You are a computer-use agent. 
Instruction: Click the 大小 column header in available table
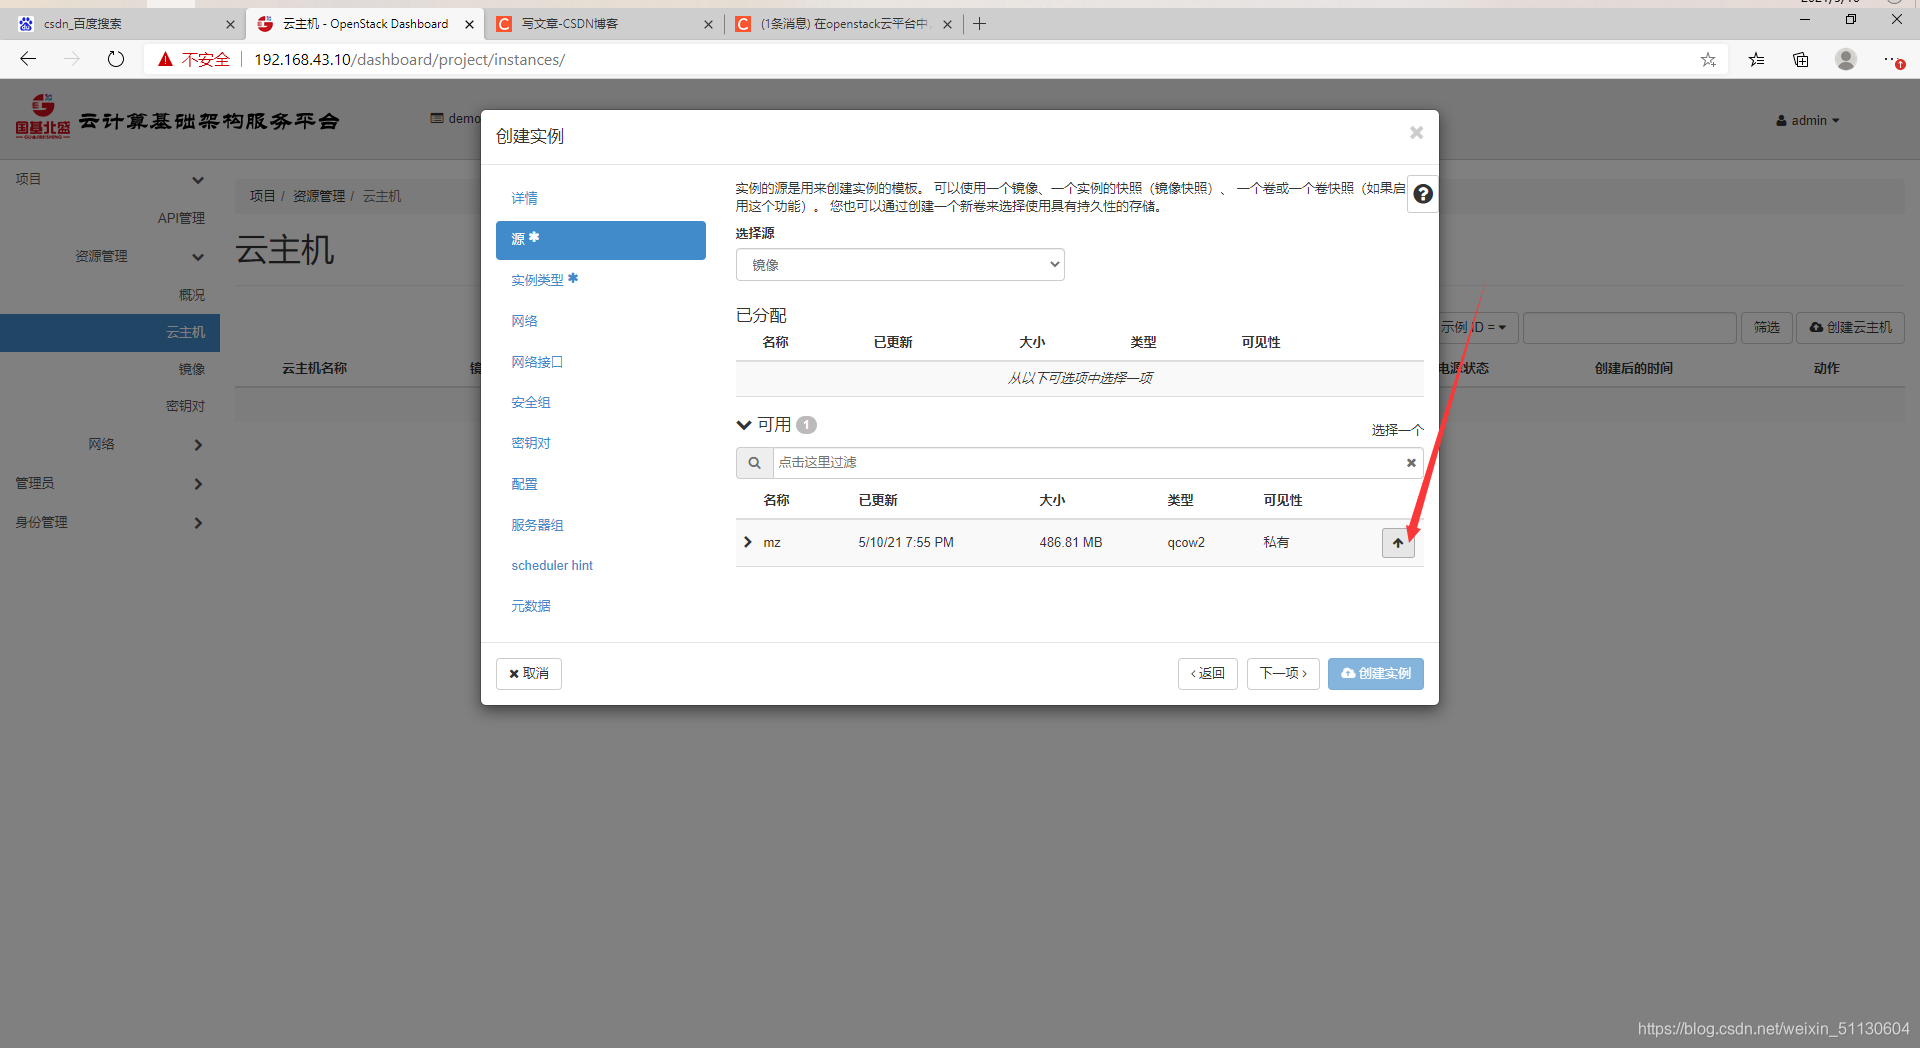[x=1052, y=500]
